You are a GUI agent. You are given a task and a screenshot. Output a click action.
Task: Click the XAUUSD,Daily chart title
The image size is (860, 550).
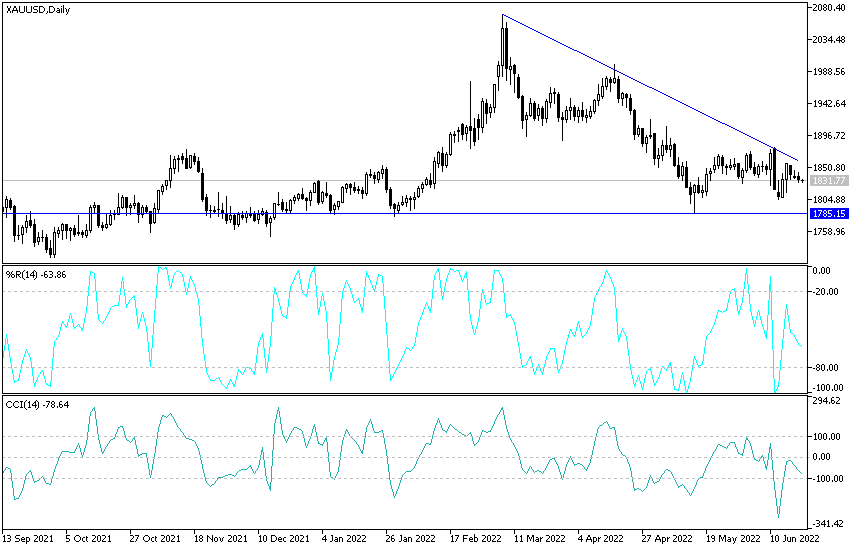pos(38,9)
